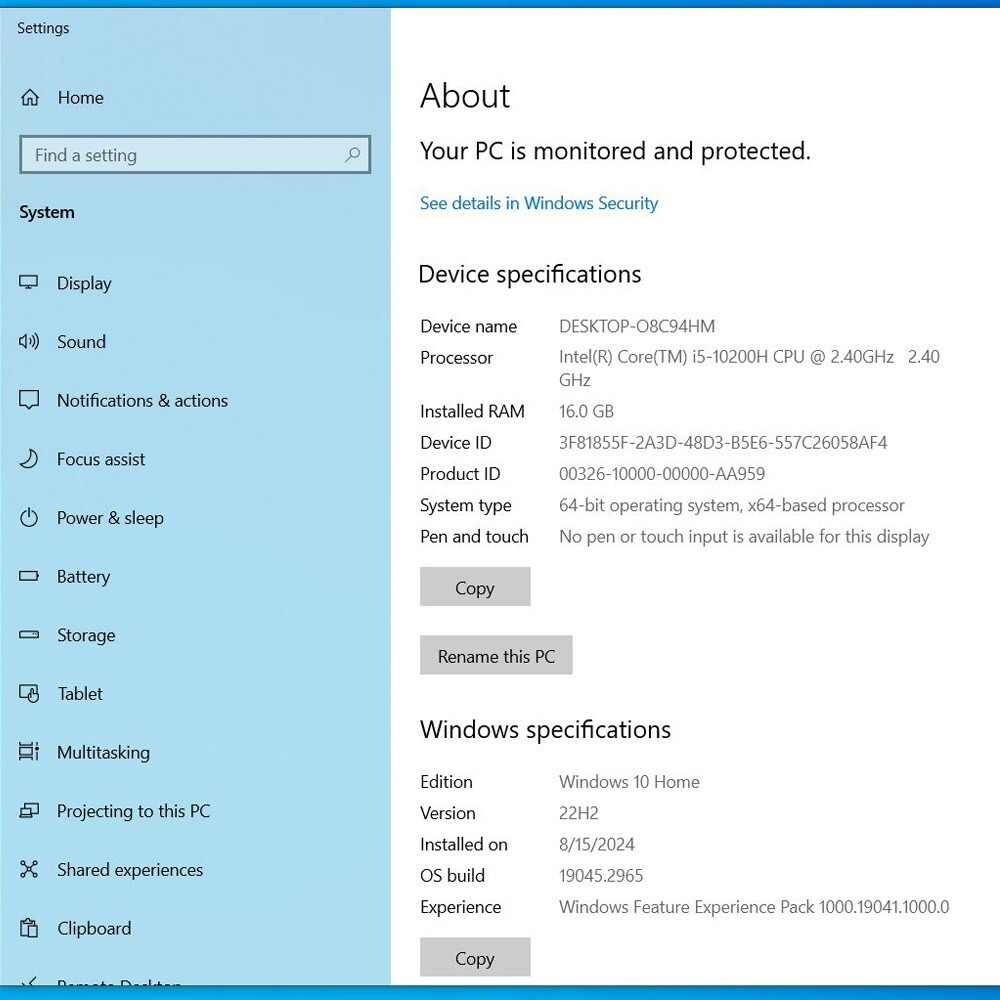This screenshot has height=1000, width=1000.
Task: Click the search magnifier icon
Action: (352, 154)
